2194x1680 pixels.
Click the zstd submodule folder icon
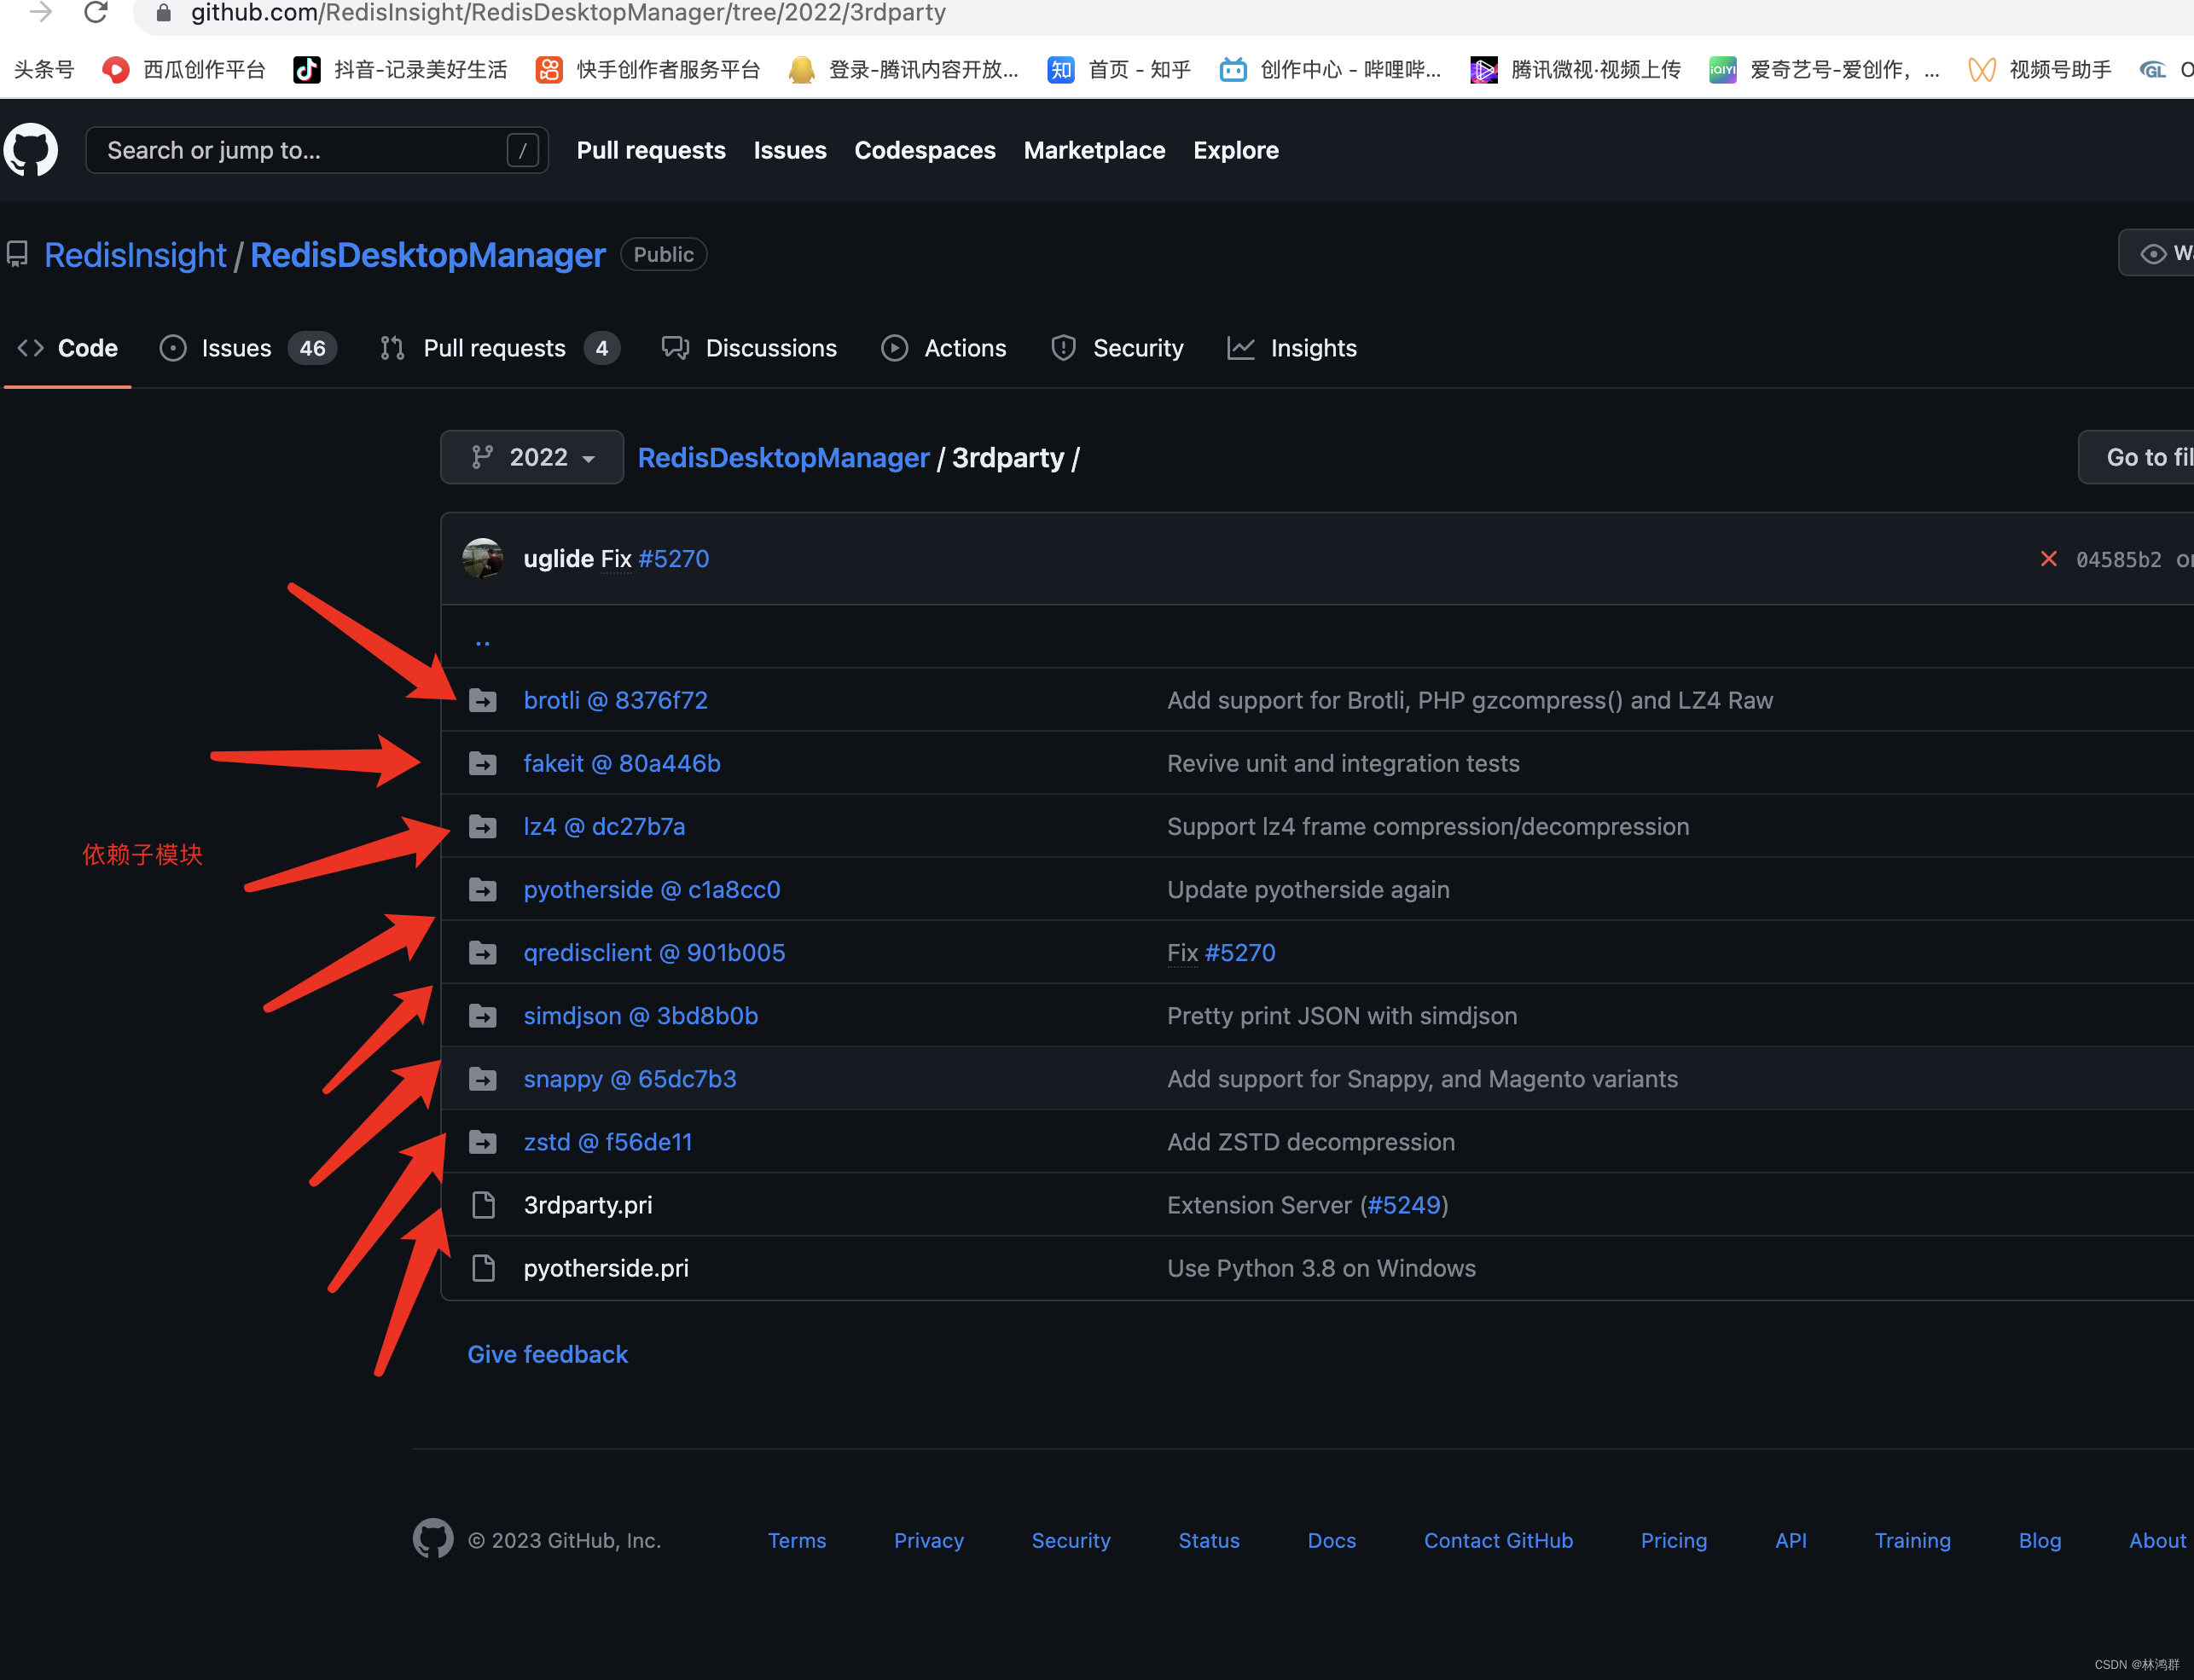(x=483, y=1141)
